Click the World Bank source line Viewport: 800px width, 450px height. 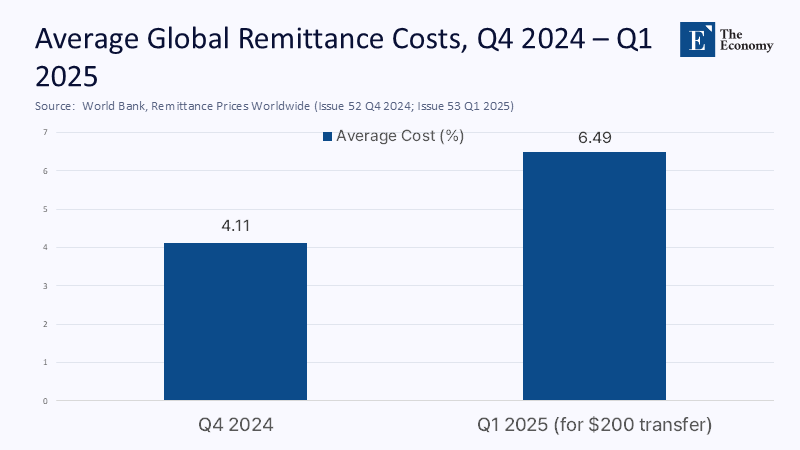pyautogui.click(x=281, y=106)
